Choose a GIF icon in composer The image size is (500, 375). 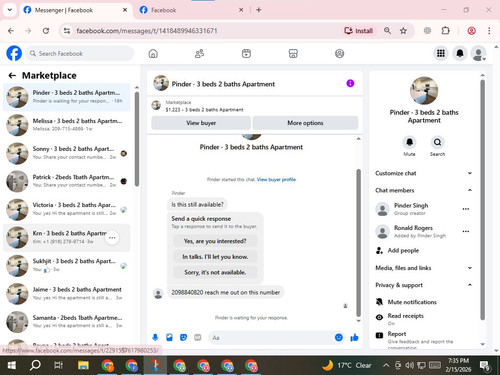point(198,338)
